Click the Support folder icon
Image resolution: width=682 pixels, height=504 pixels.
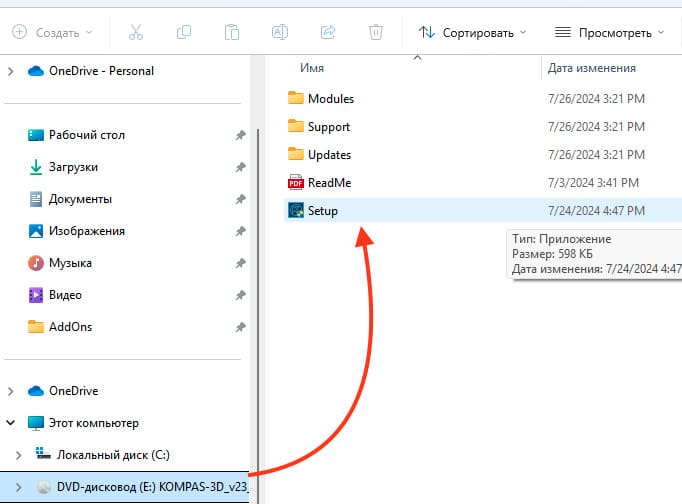tap(296, 126)
